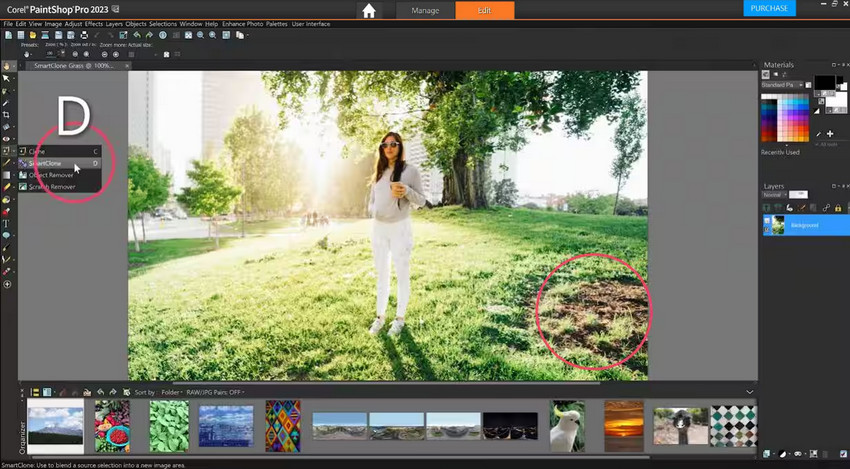Click the Zoom Out magnifier icon

(200, 35)
